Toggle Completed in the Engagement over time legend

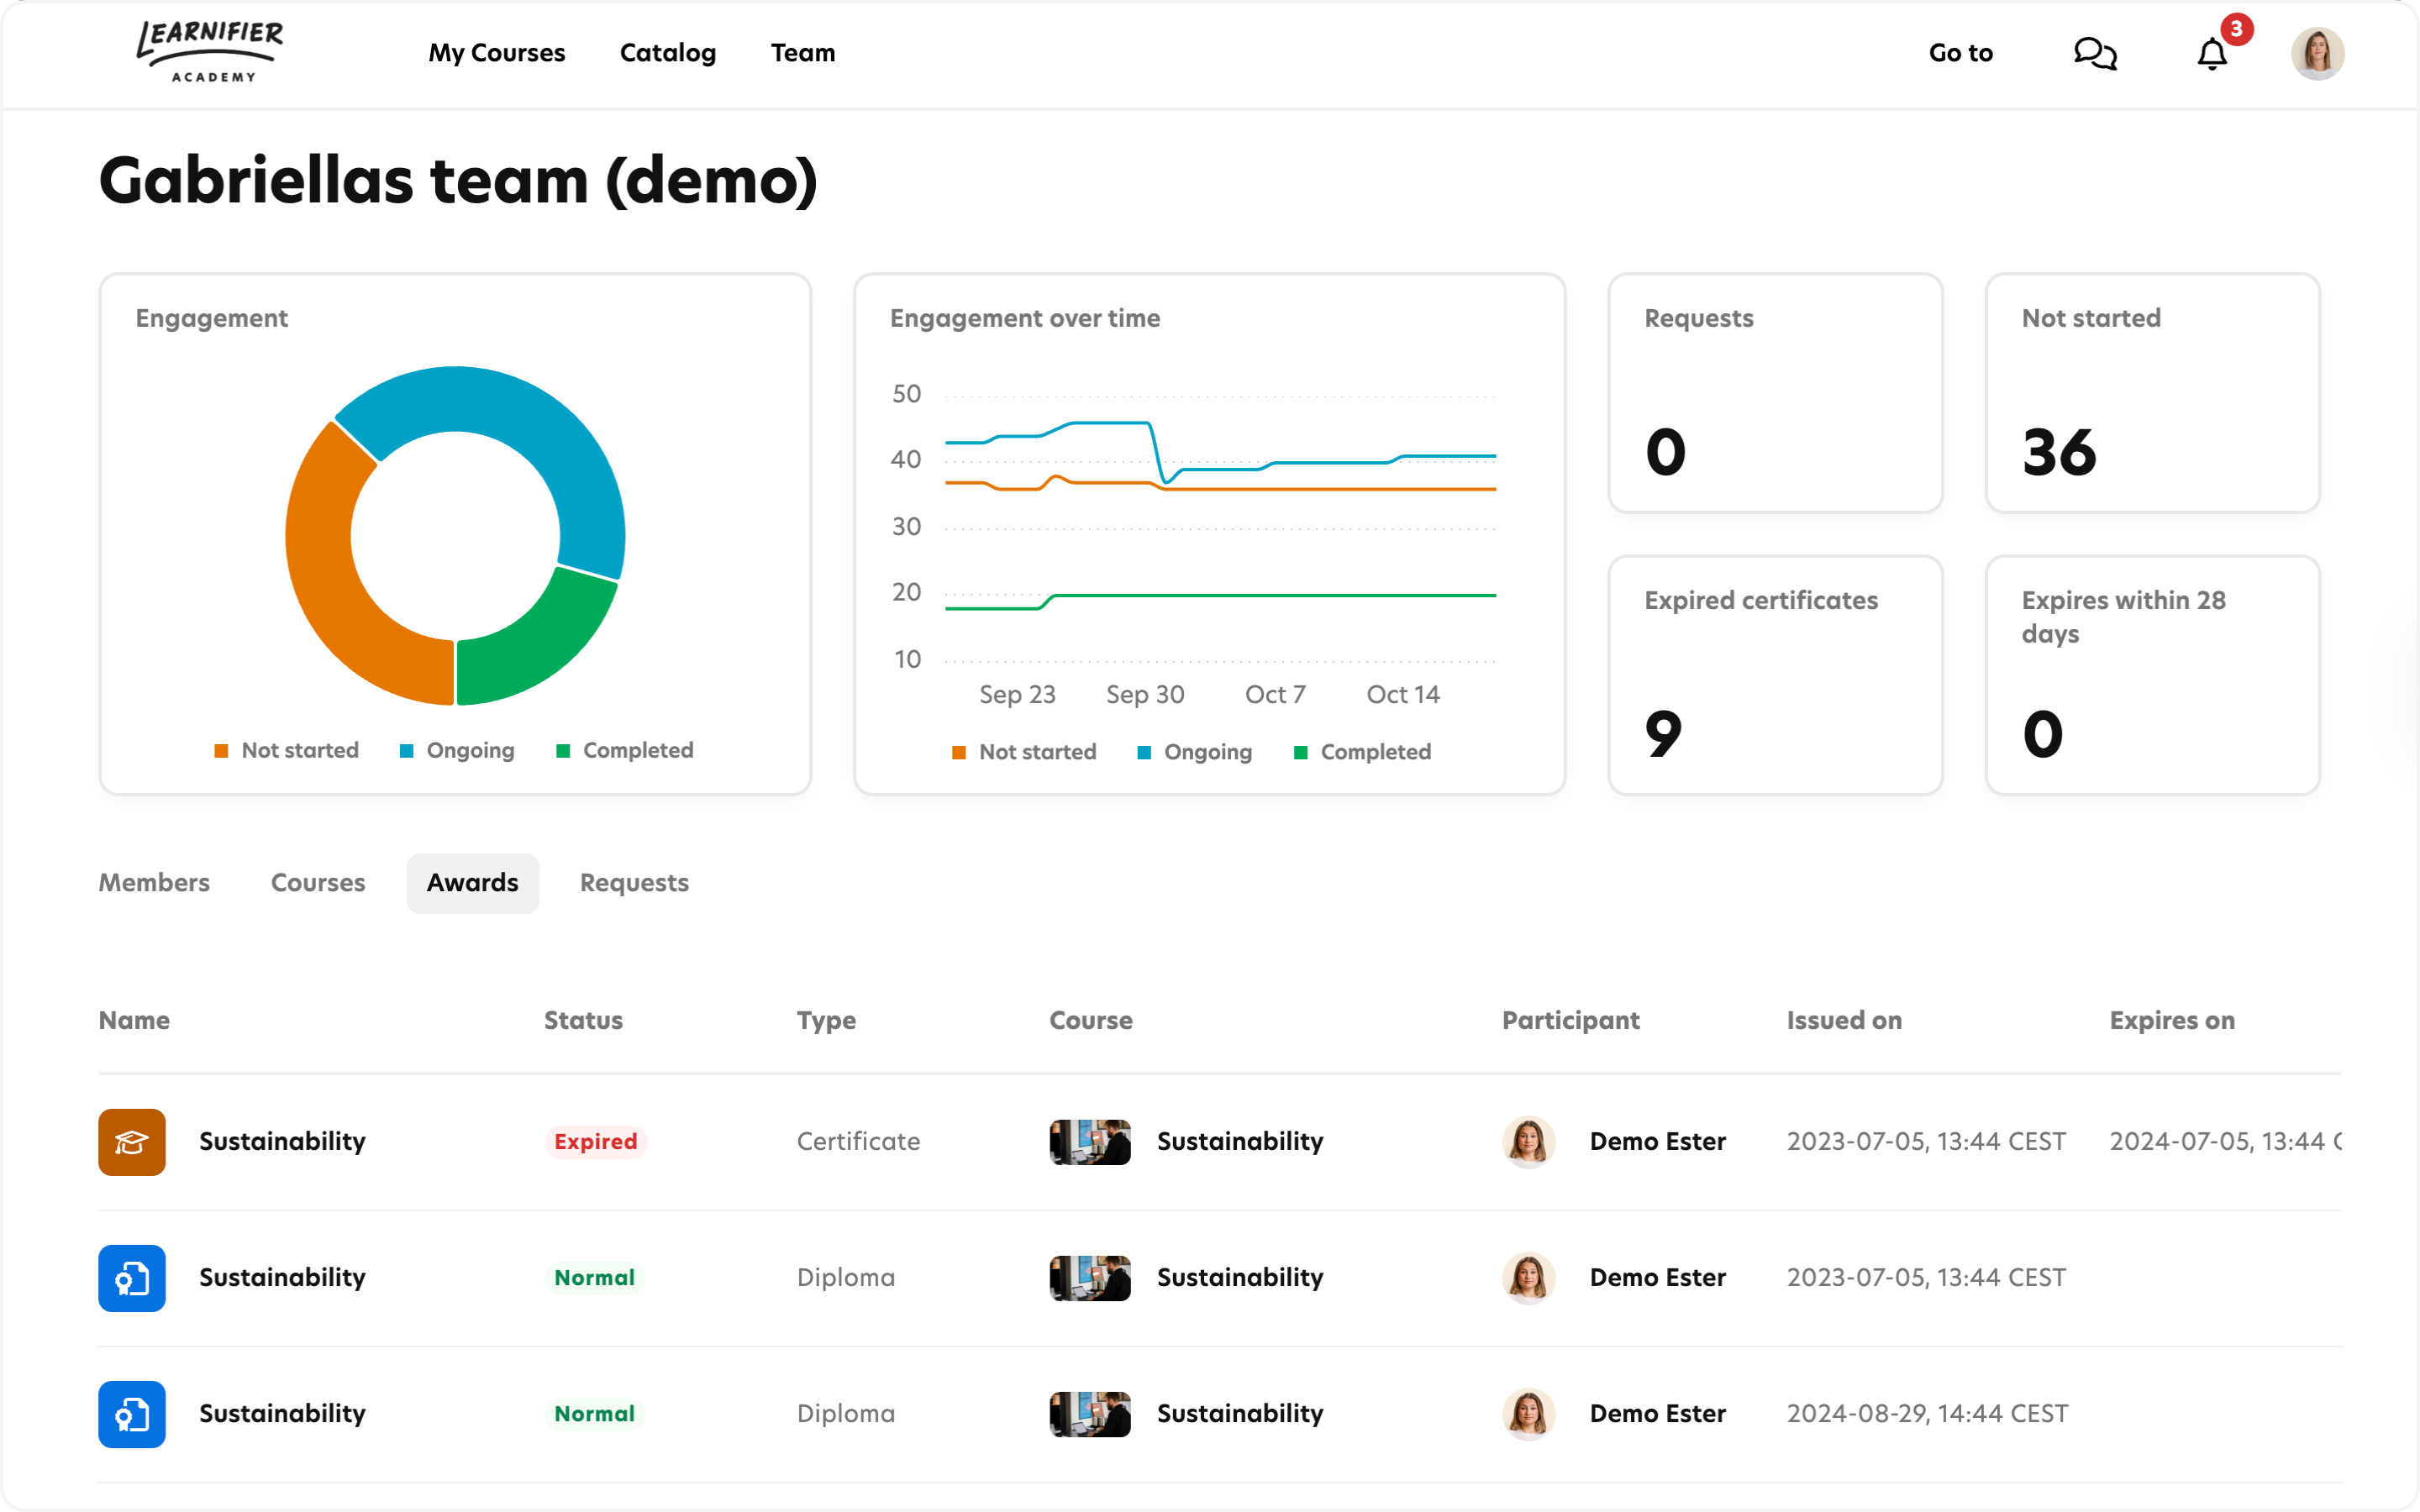point(1362,752)
